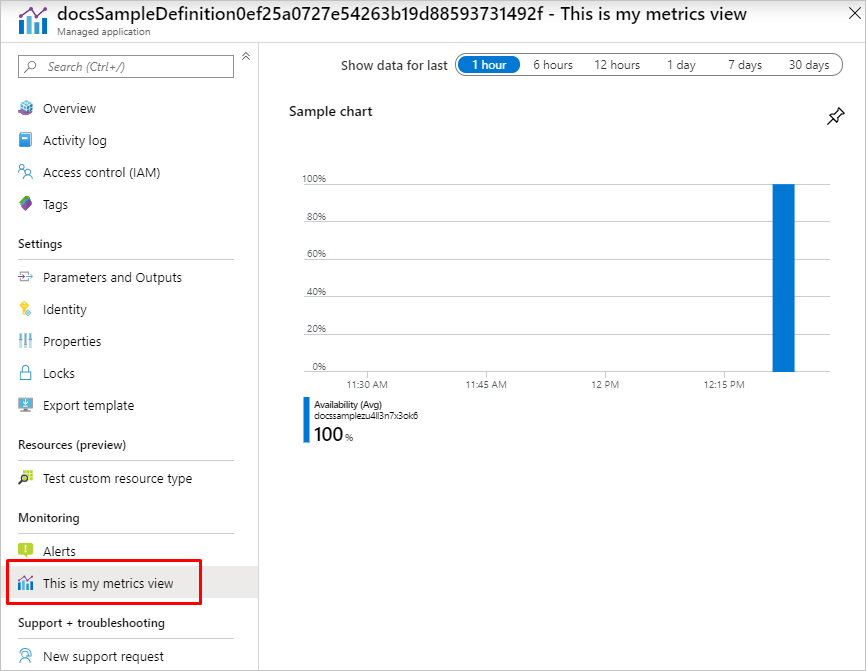The height and width of the screenshot is (671, 866).
Task: Open Activity log via its icon
Action: [24, 140]
